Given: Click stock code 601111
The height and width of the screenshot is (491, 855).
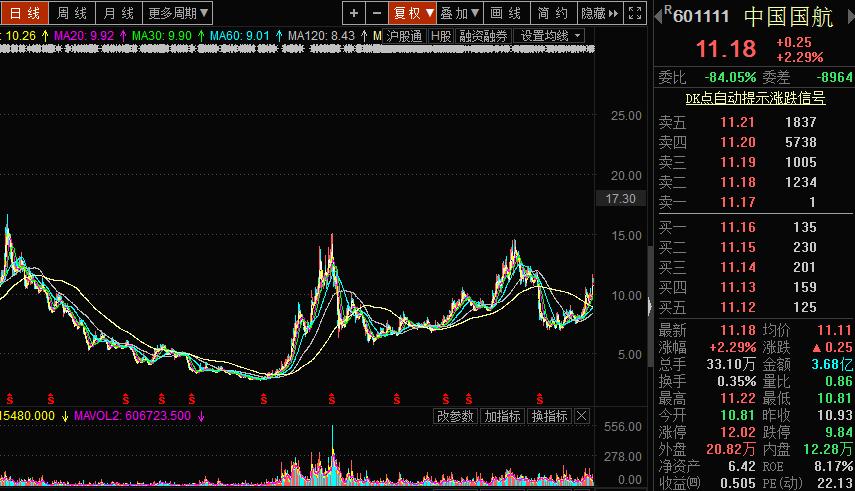Looking at the screenshot, I should click(701, 16).
